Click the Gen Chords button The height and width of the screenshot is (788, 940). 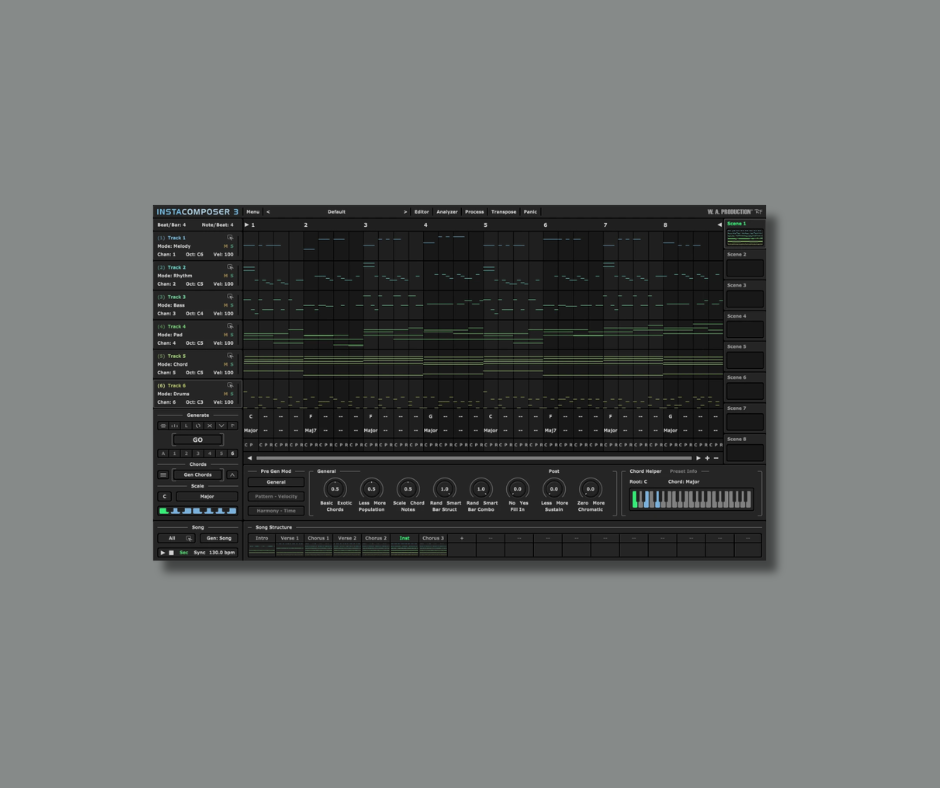coord(198,475)
